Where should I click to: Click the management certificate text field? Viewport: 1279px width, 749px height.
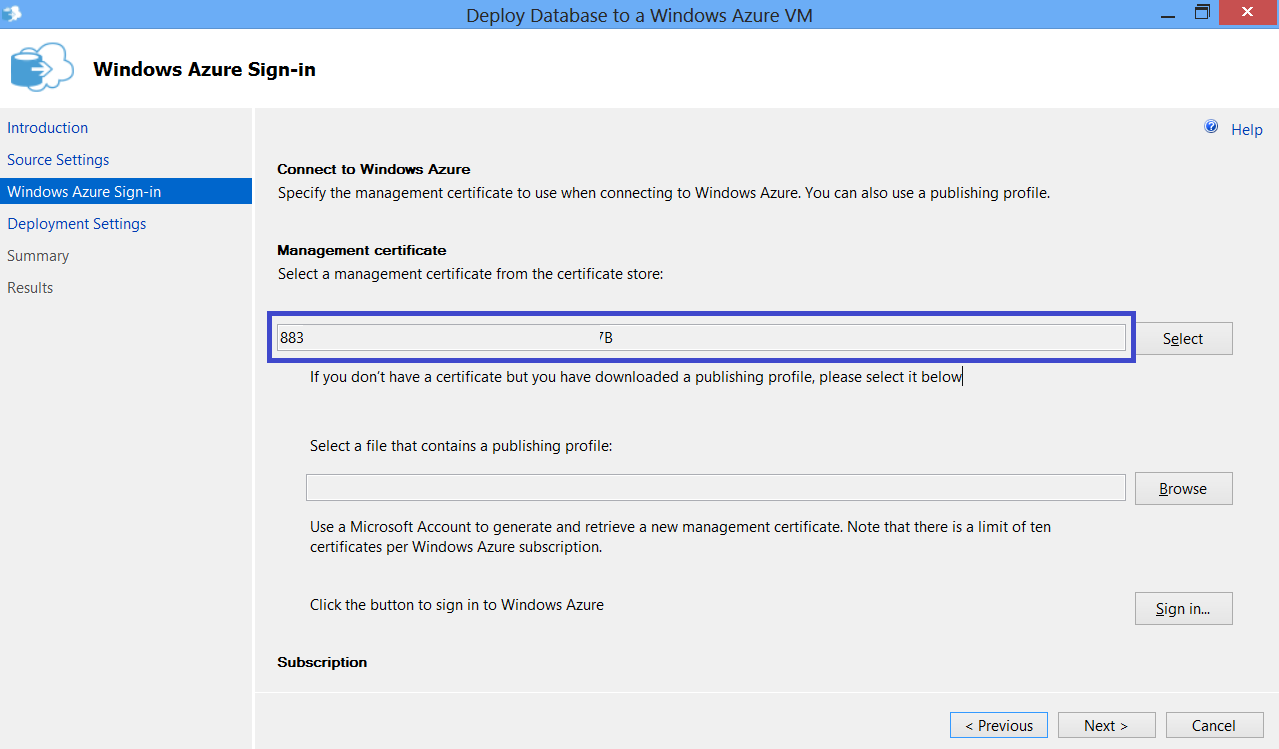click(700, 338)
